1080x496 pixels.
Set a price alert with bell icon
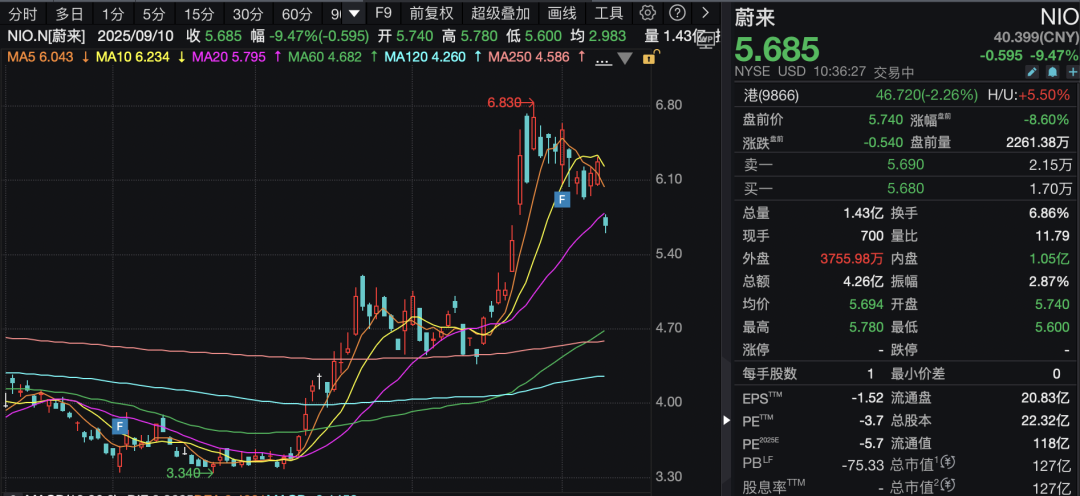[x=1052, y=72]
